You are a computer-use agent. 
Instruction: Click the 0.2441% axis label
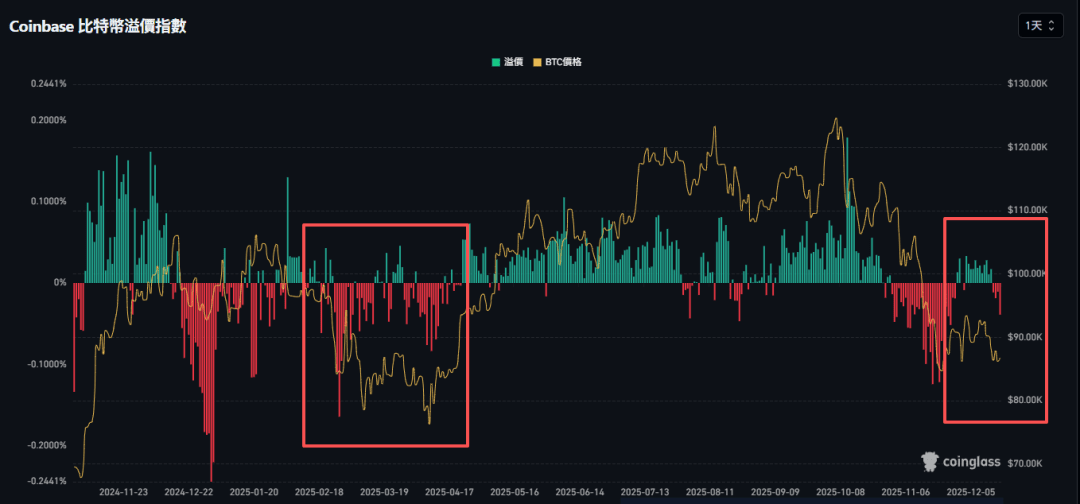pyautogui.click(x=49, y=84)
